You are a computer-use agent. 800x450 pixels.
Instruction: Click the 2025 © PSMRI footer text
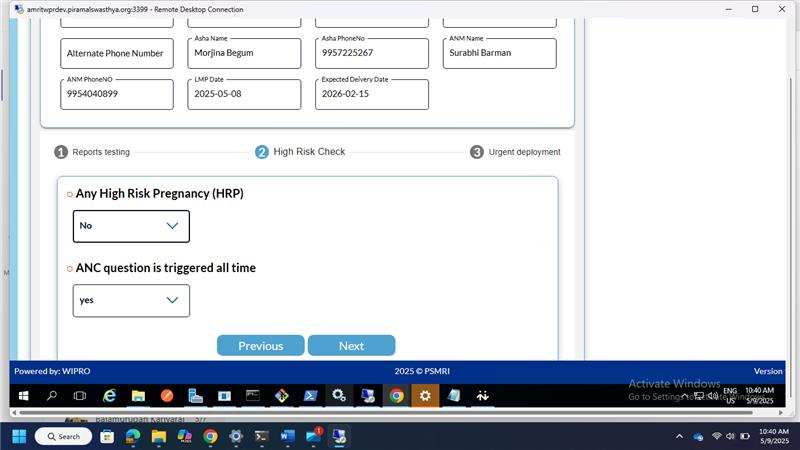(x=422, y=371)
